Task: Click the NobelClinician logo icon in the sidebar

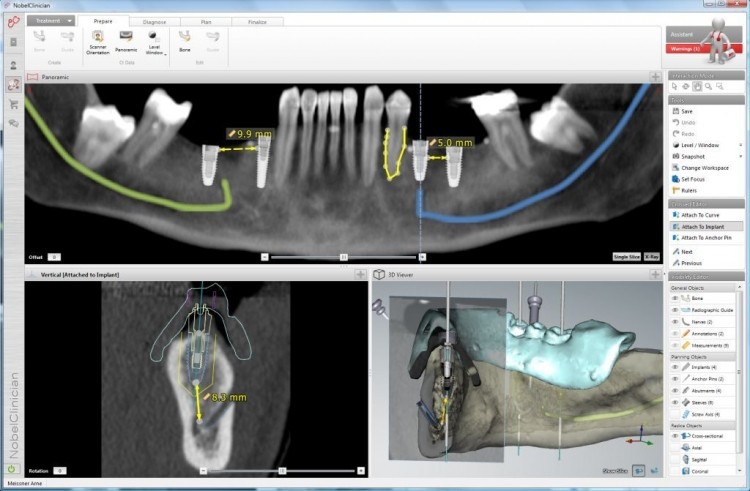Action: [13, 22]
